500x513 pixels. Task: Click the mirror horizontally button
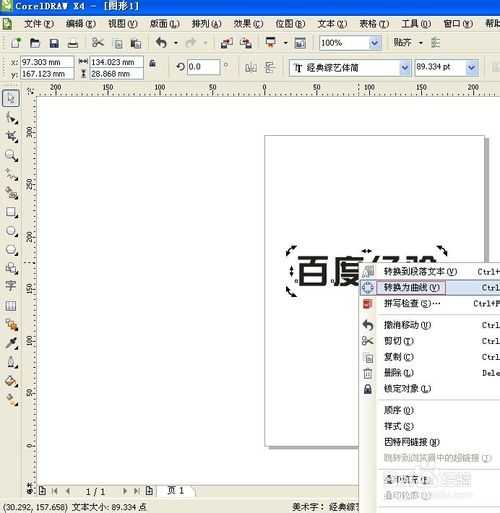pyautogui.click(x=251, y=68)
